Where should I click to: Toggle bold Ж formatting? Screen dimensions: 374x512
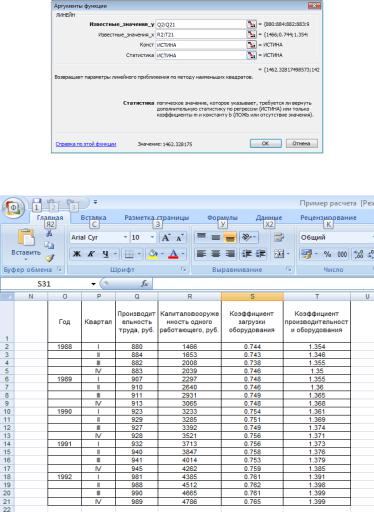[x=77, y=254]
